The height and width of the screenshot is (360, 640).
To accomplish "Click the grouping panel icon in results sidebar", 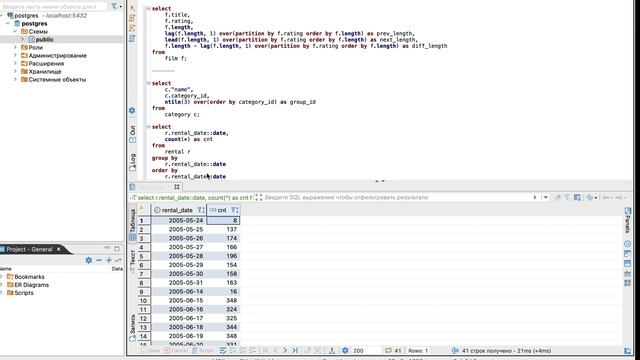I will 628,283.
